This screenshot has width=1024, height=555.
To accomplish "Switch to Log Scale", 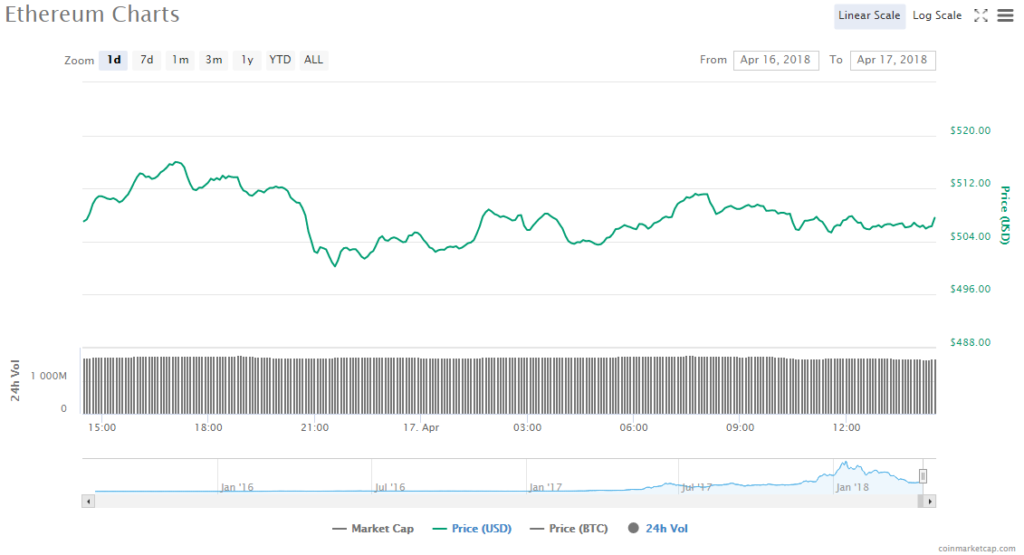I will click(x=937, y=15).
